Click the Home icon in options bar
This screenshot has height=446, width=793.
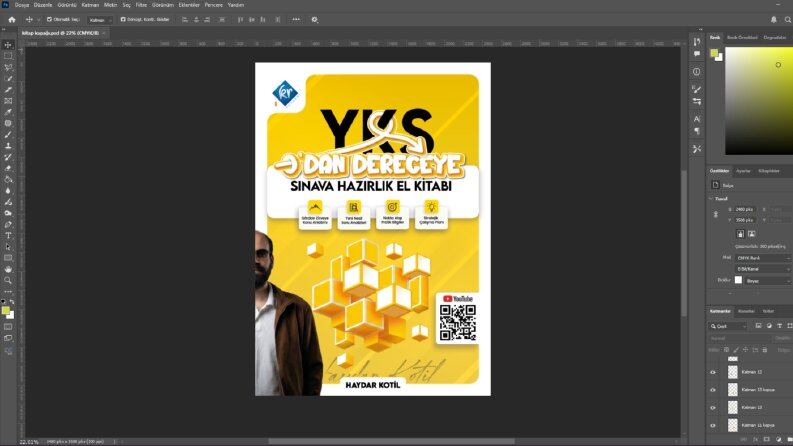click(12, 20)
